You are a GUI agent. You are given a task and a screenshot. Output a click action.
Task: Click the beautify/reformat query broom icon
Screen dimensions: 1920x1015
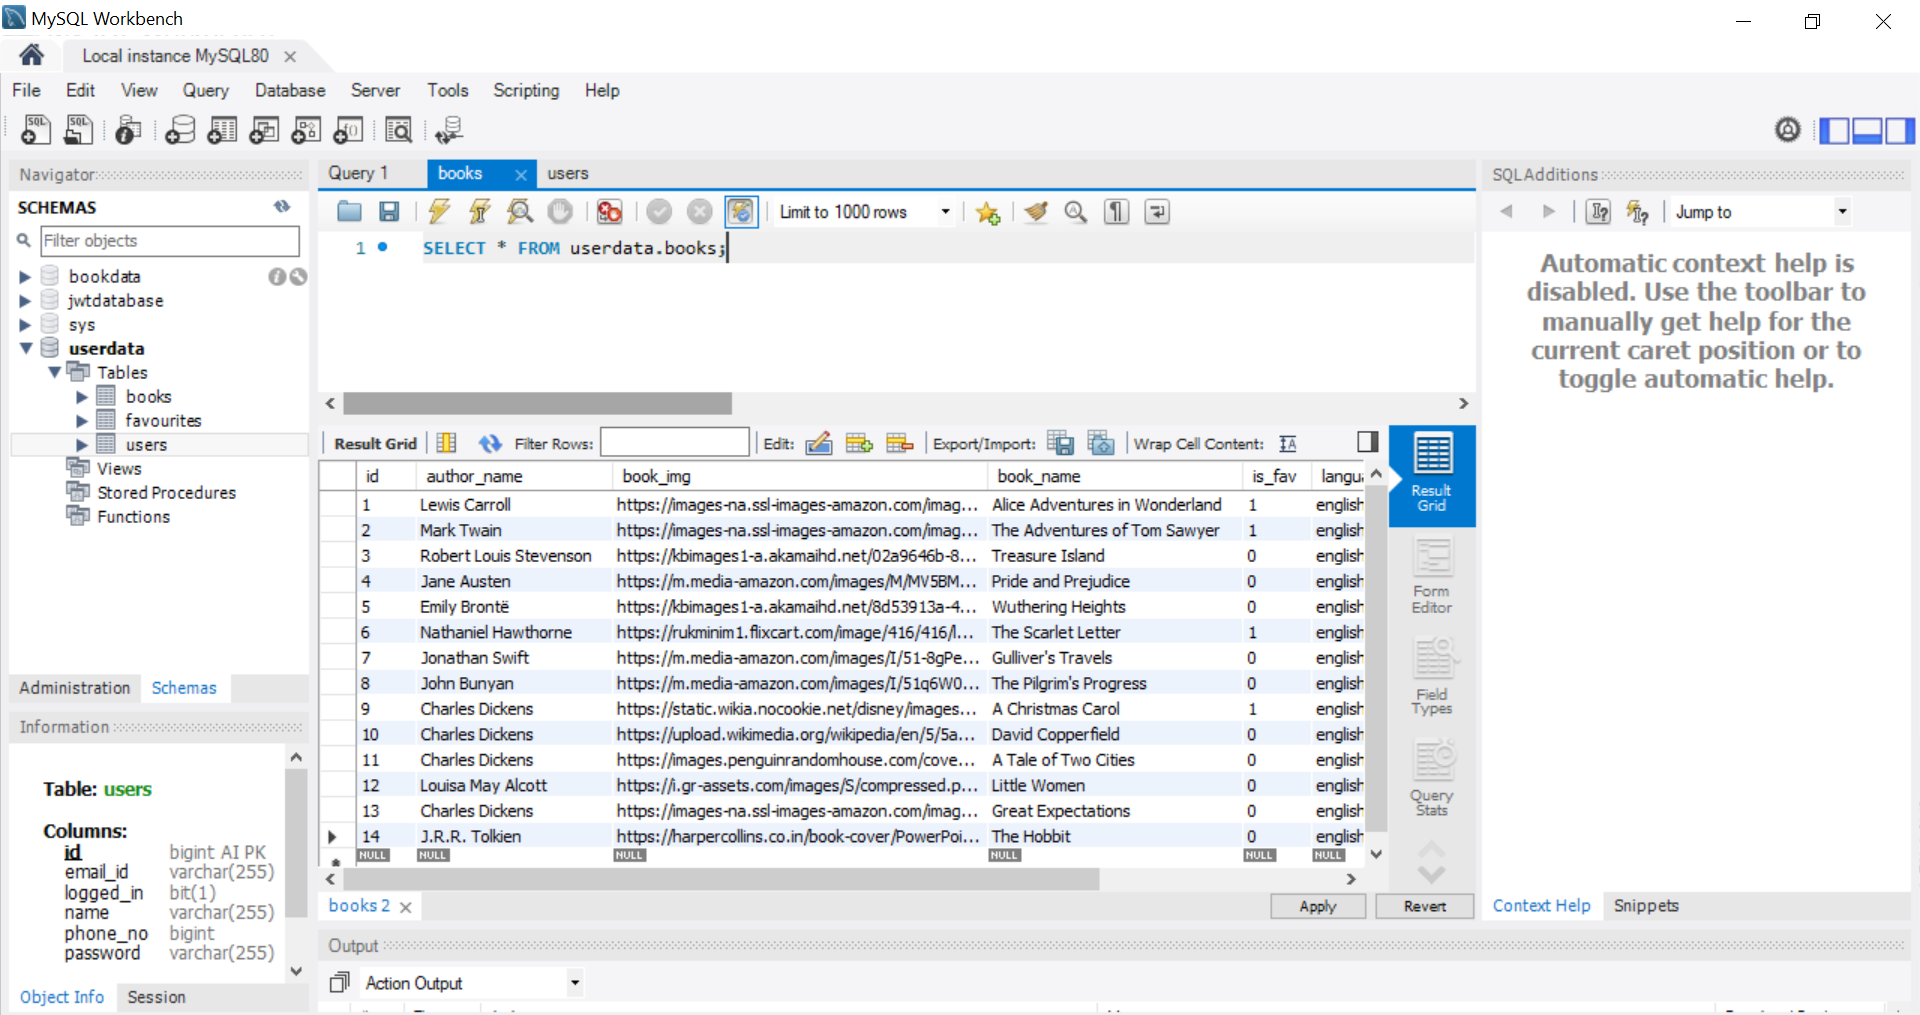pyautogui.click(x=1035, y=211)
